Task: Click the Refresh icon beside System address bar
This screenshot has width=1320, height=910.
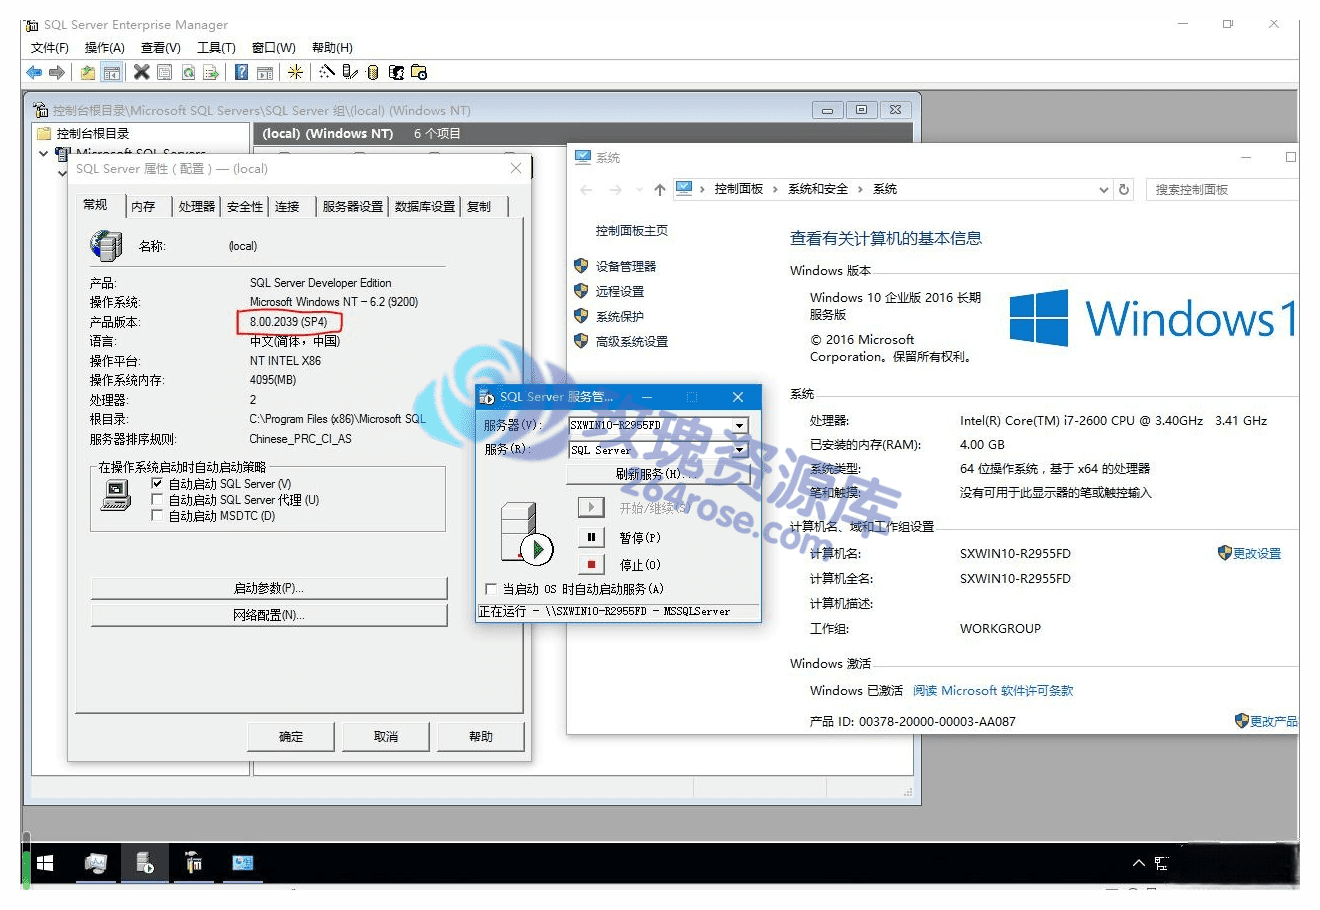Action: (x=1124, y=189)
